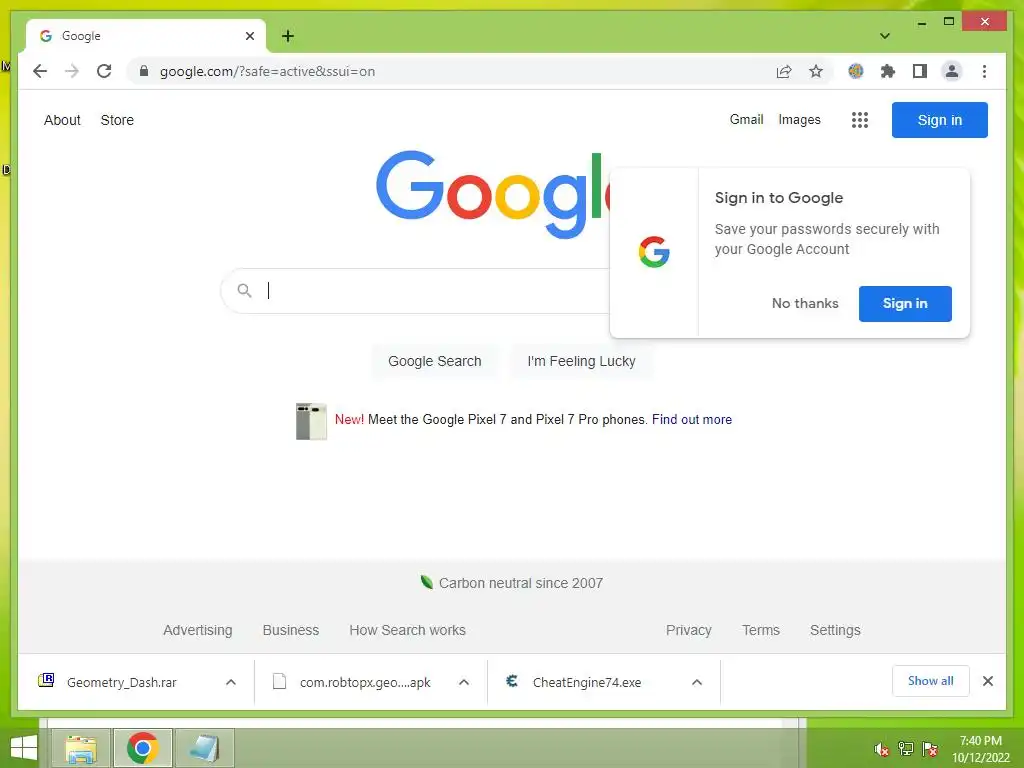Click the Geometry_Dash.rar file icon
The height and width of the screenshot is (768, 1024).
click(46, 681)
